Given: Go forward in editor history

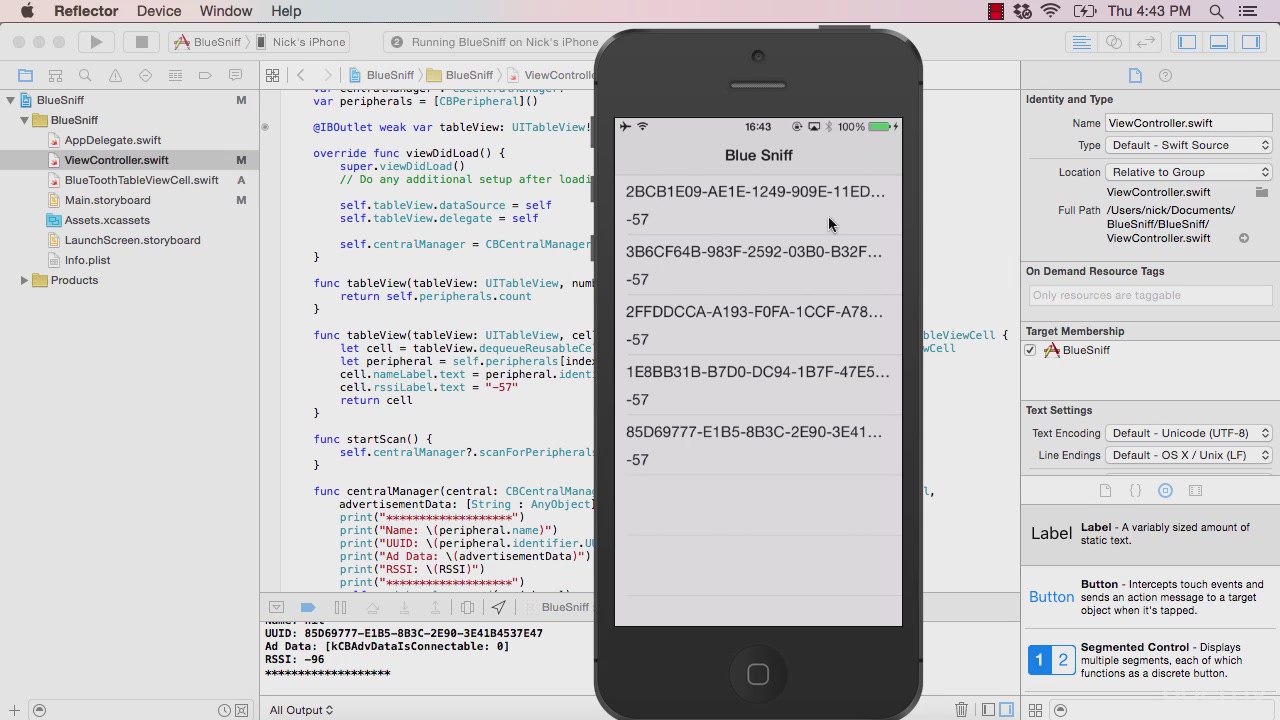Looking at the screenshot, I should coord(329,75).
